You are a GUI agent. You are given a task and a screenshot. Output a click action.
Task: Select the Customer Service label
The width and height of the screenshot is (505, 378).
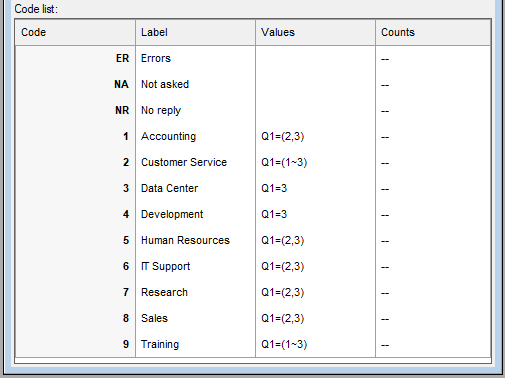click(184, 162)
